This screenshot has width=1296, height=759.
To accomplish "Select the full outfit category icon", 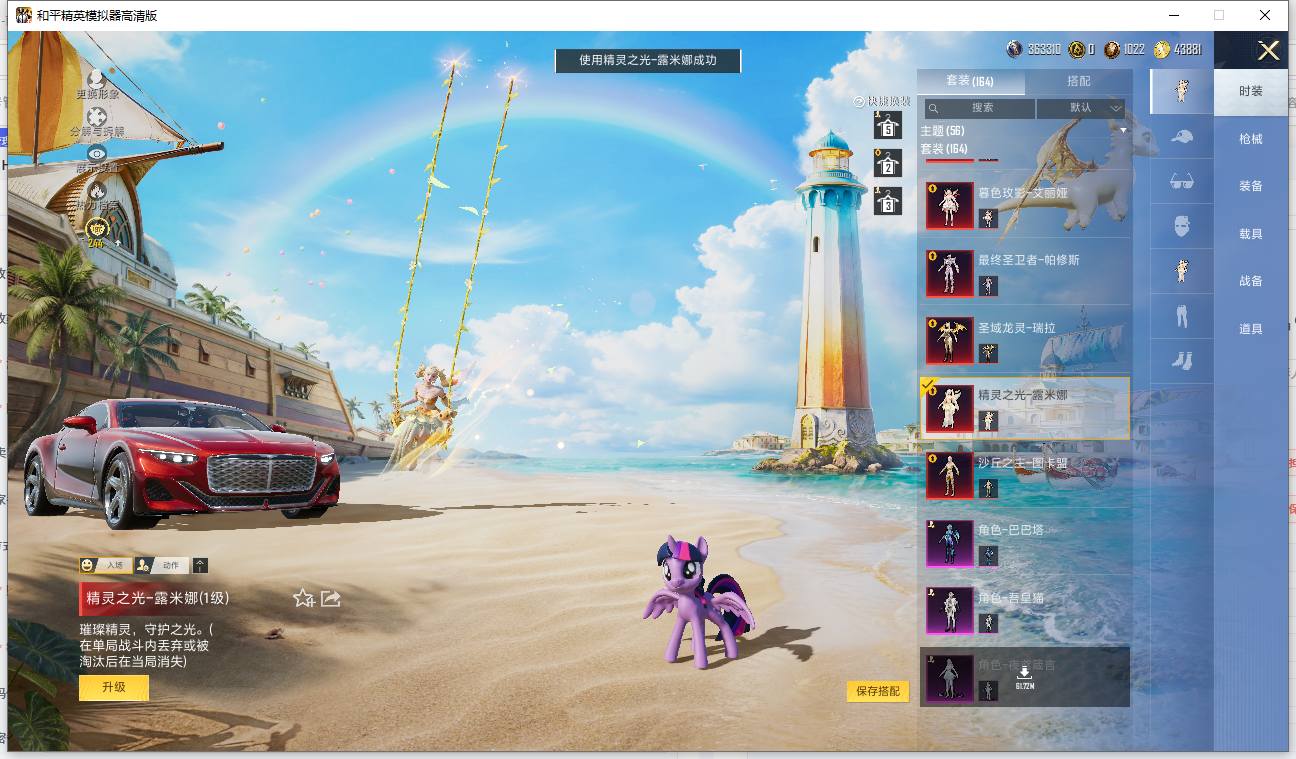I will point(1182,91).
